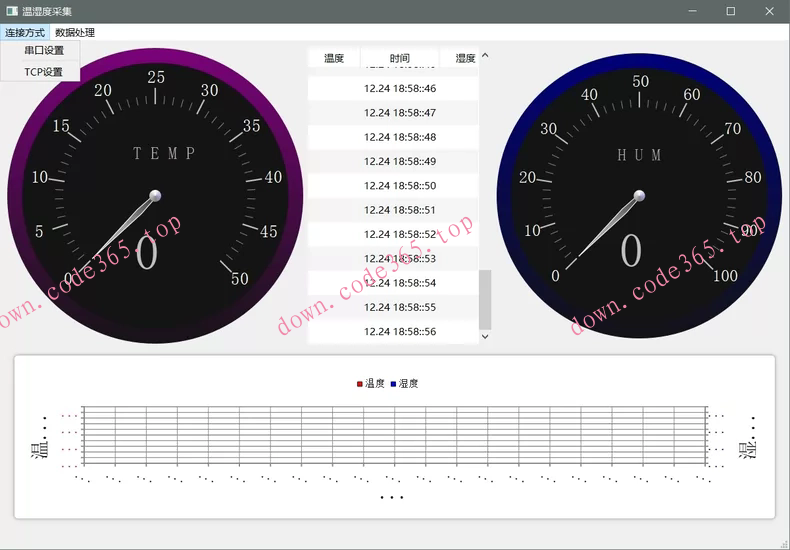Minimize the 温湿度采集 window

(691, 11)
